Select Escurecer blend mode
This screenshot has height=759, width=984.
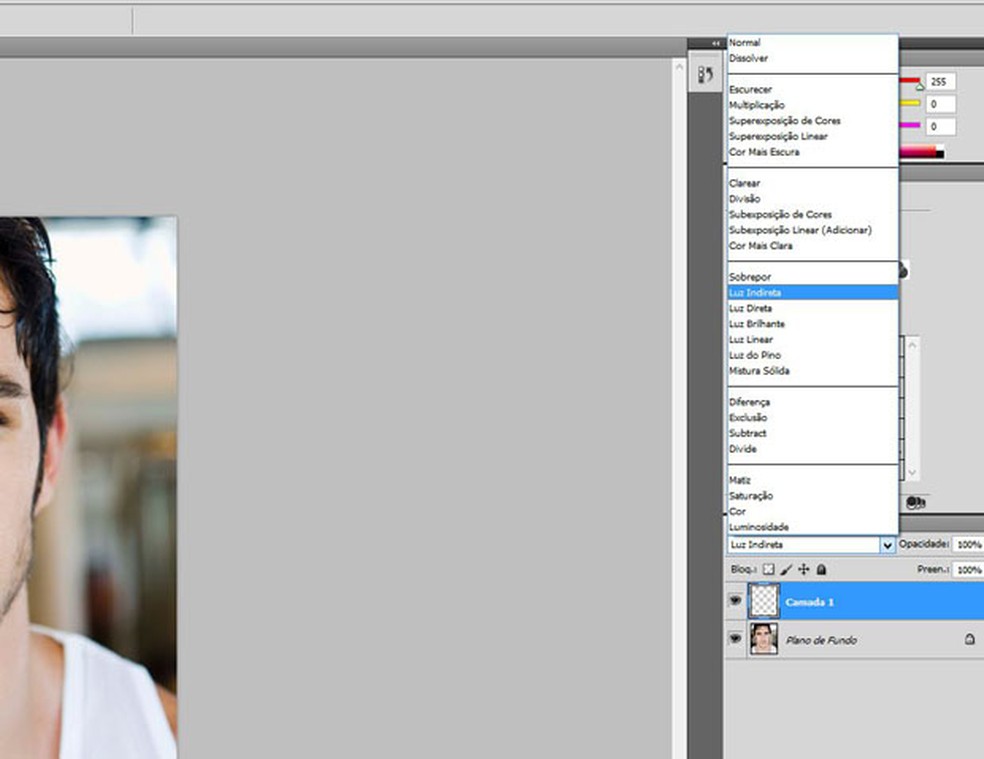pos(813,89)
